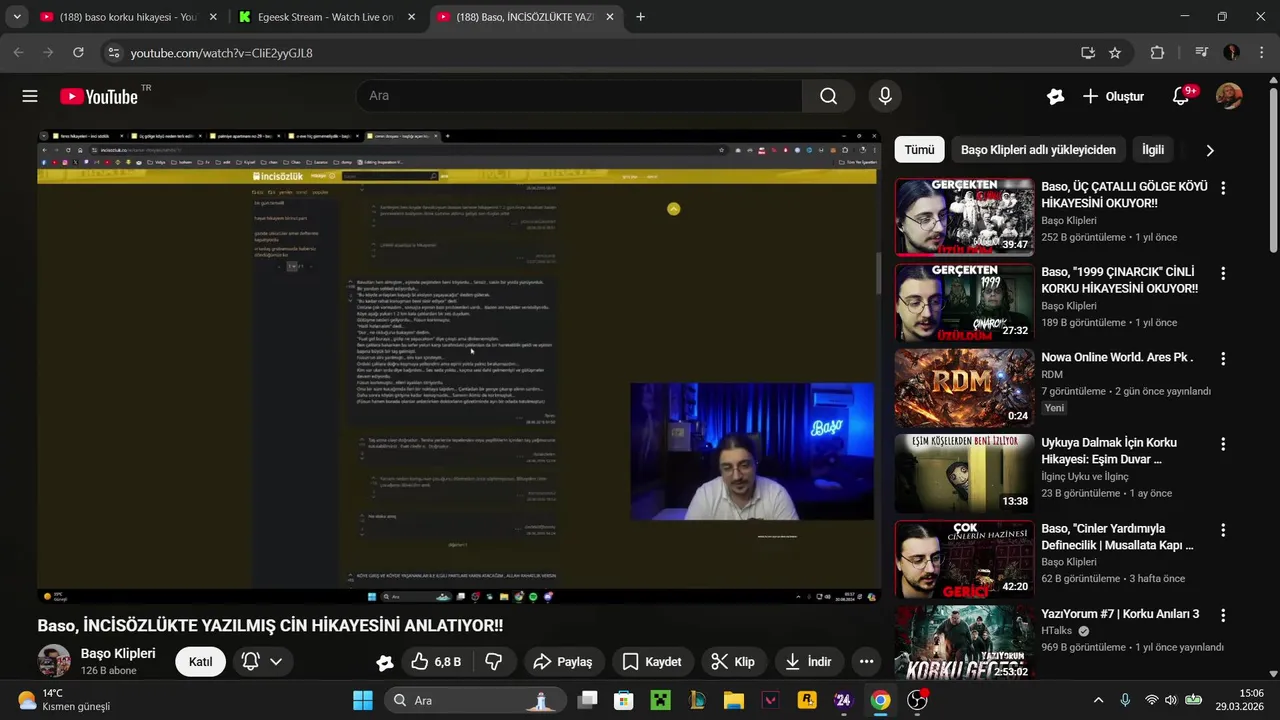
Task: Save the video with Kaydet
Action: point(652,661)
